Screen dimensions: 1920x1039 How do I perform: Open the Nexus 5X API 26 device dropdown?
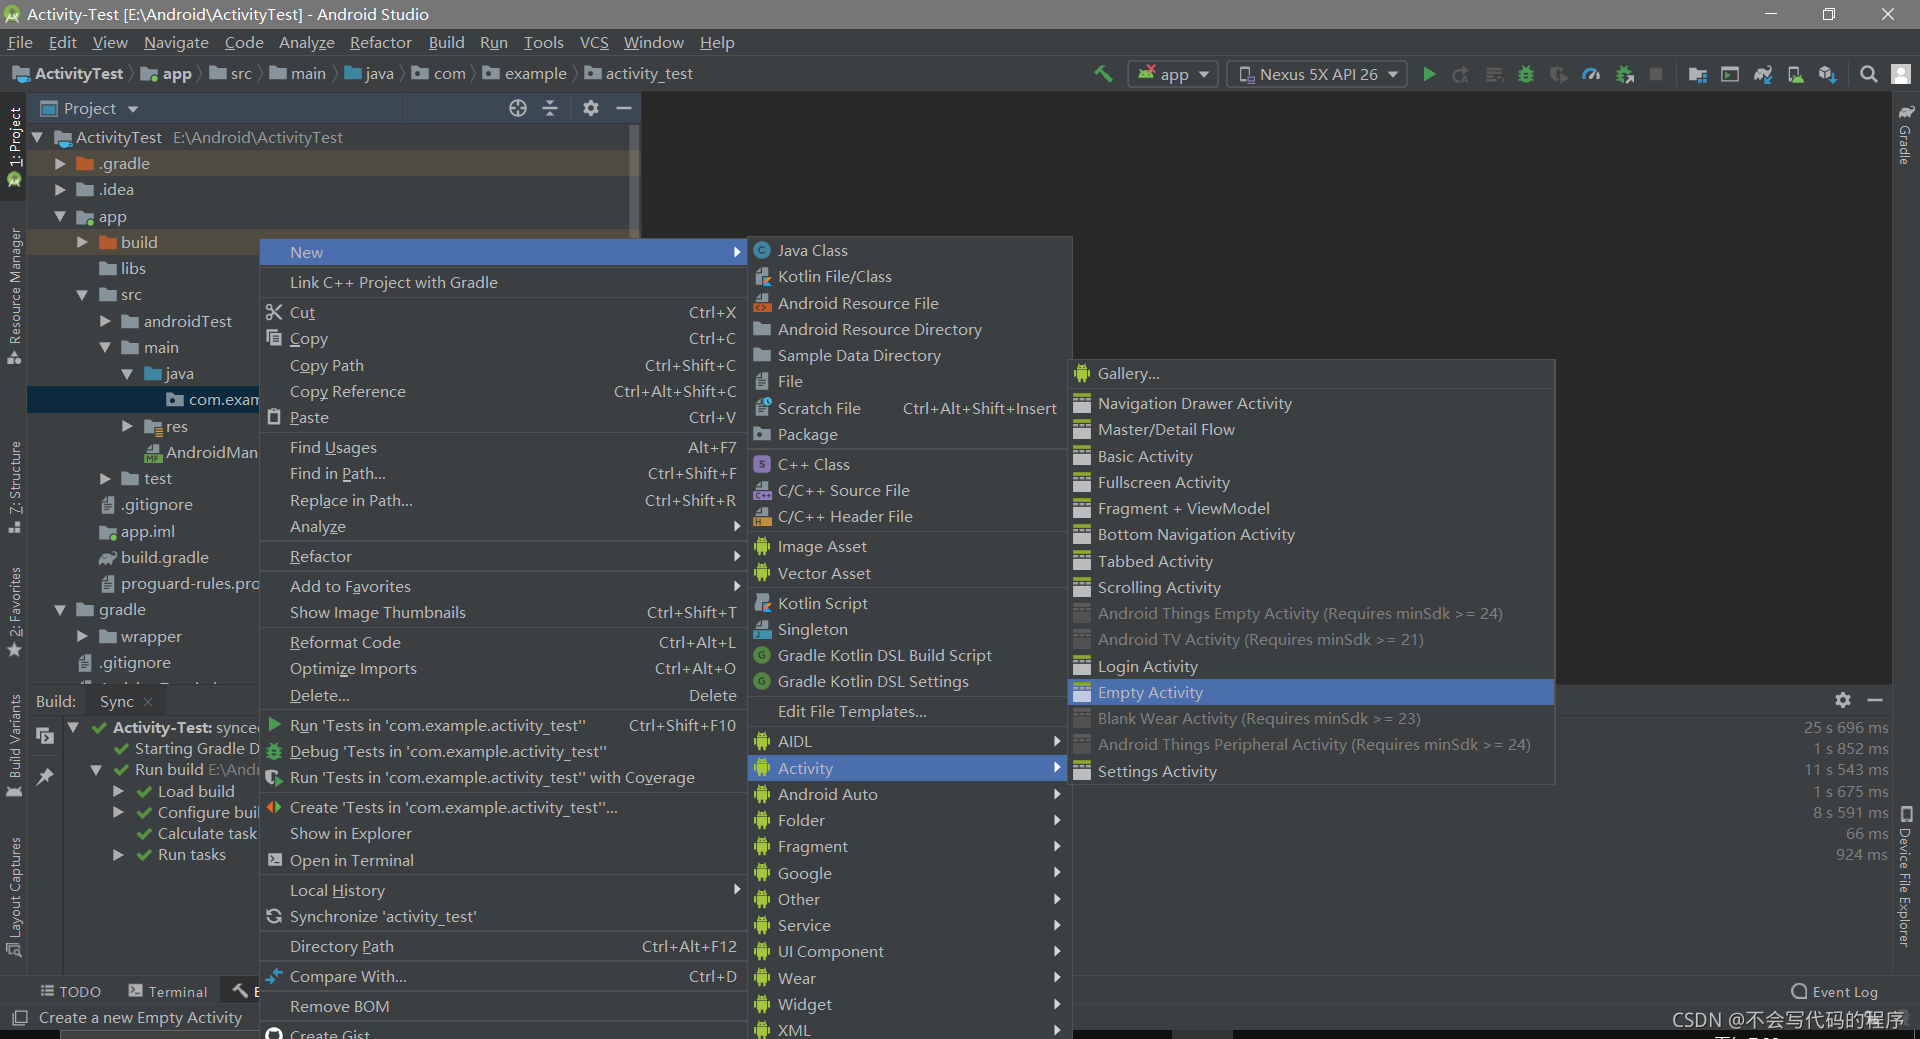tap(1317, 74)
